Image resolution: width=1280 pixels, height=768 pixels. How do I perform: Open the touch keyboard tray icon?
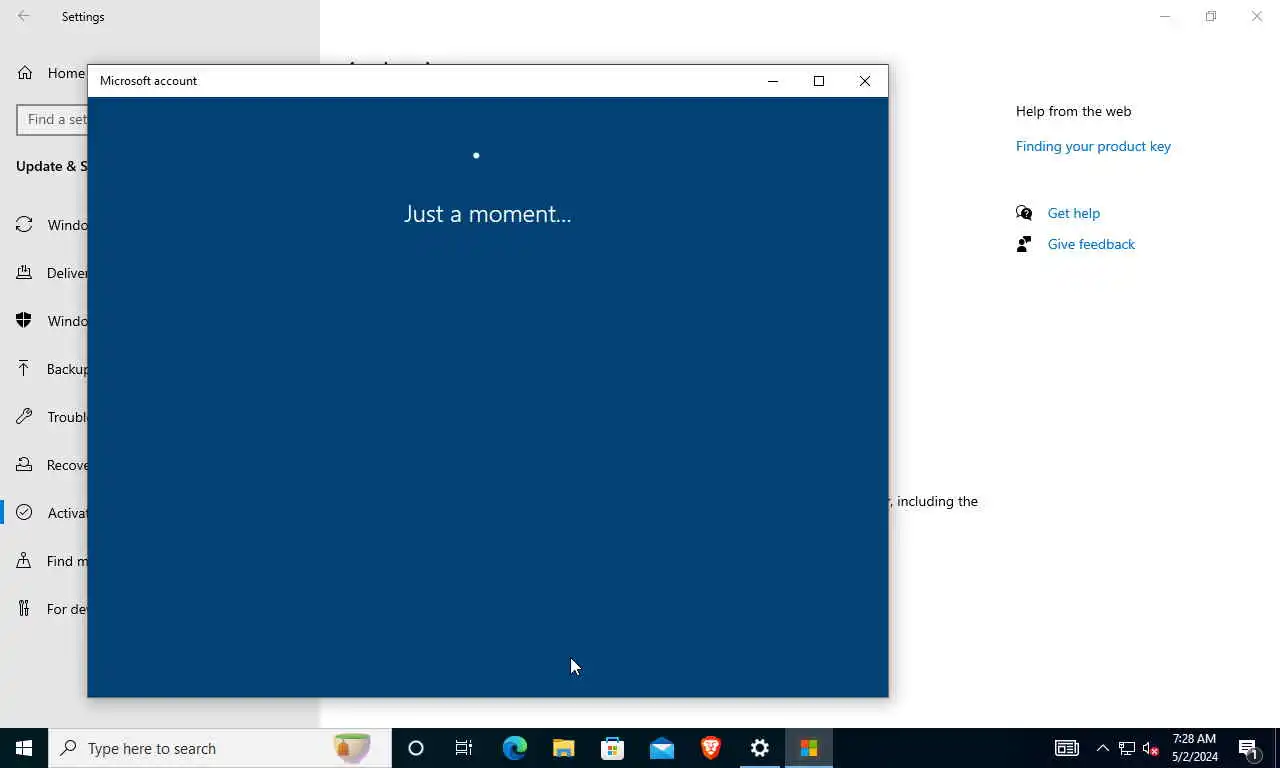point(1067,748)
